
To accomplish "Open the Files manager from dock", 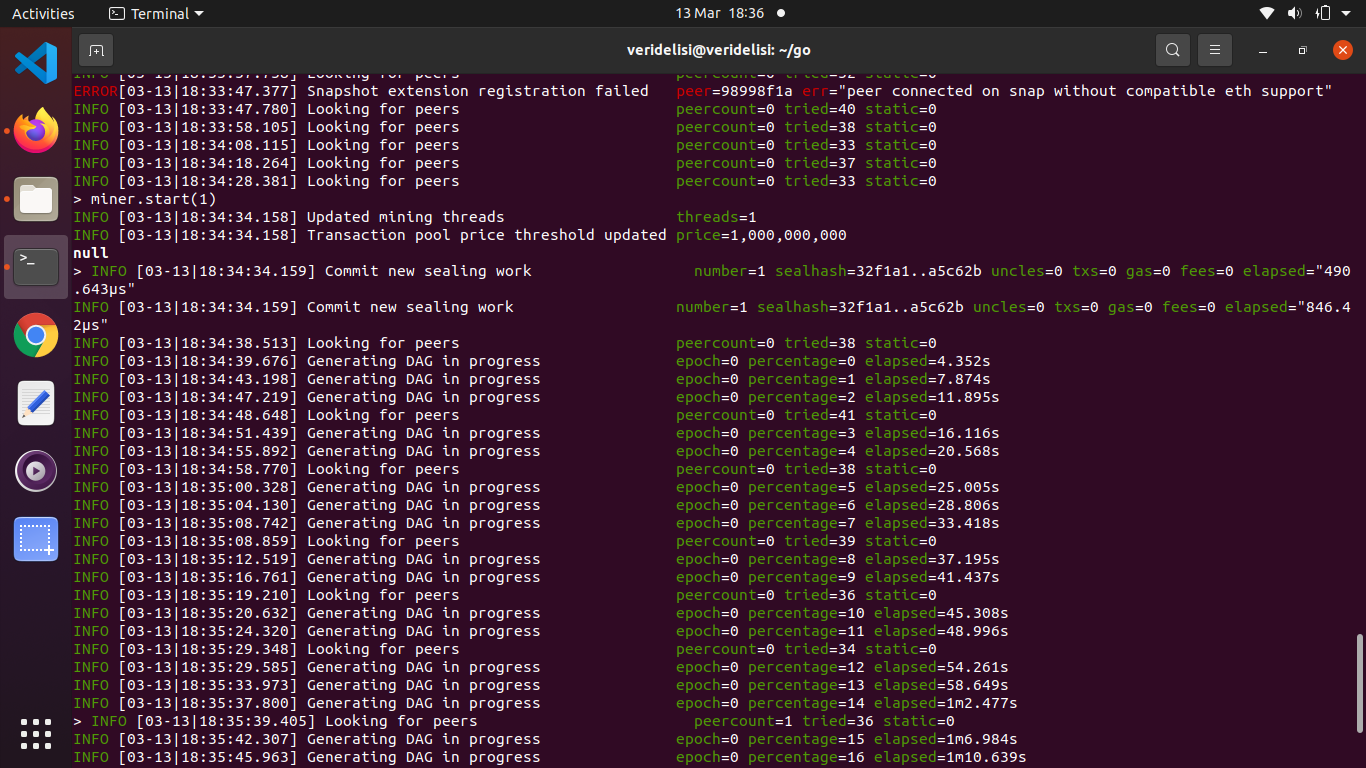I will click(36, 199).
